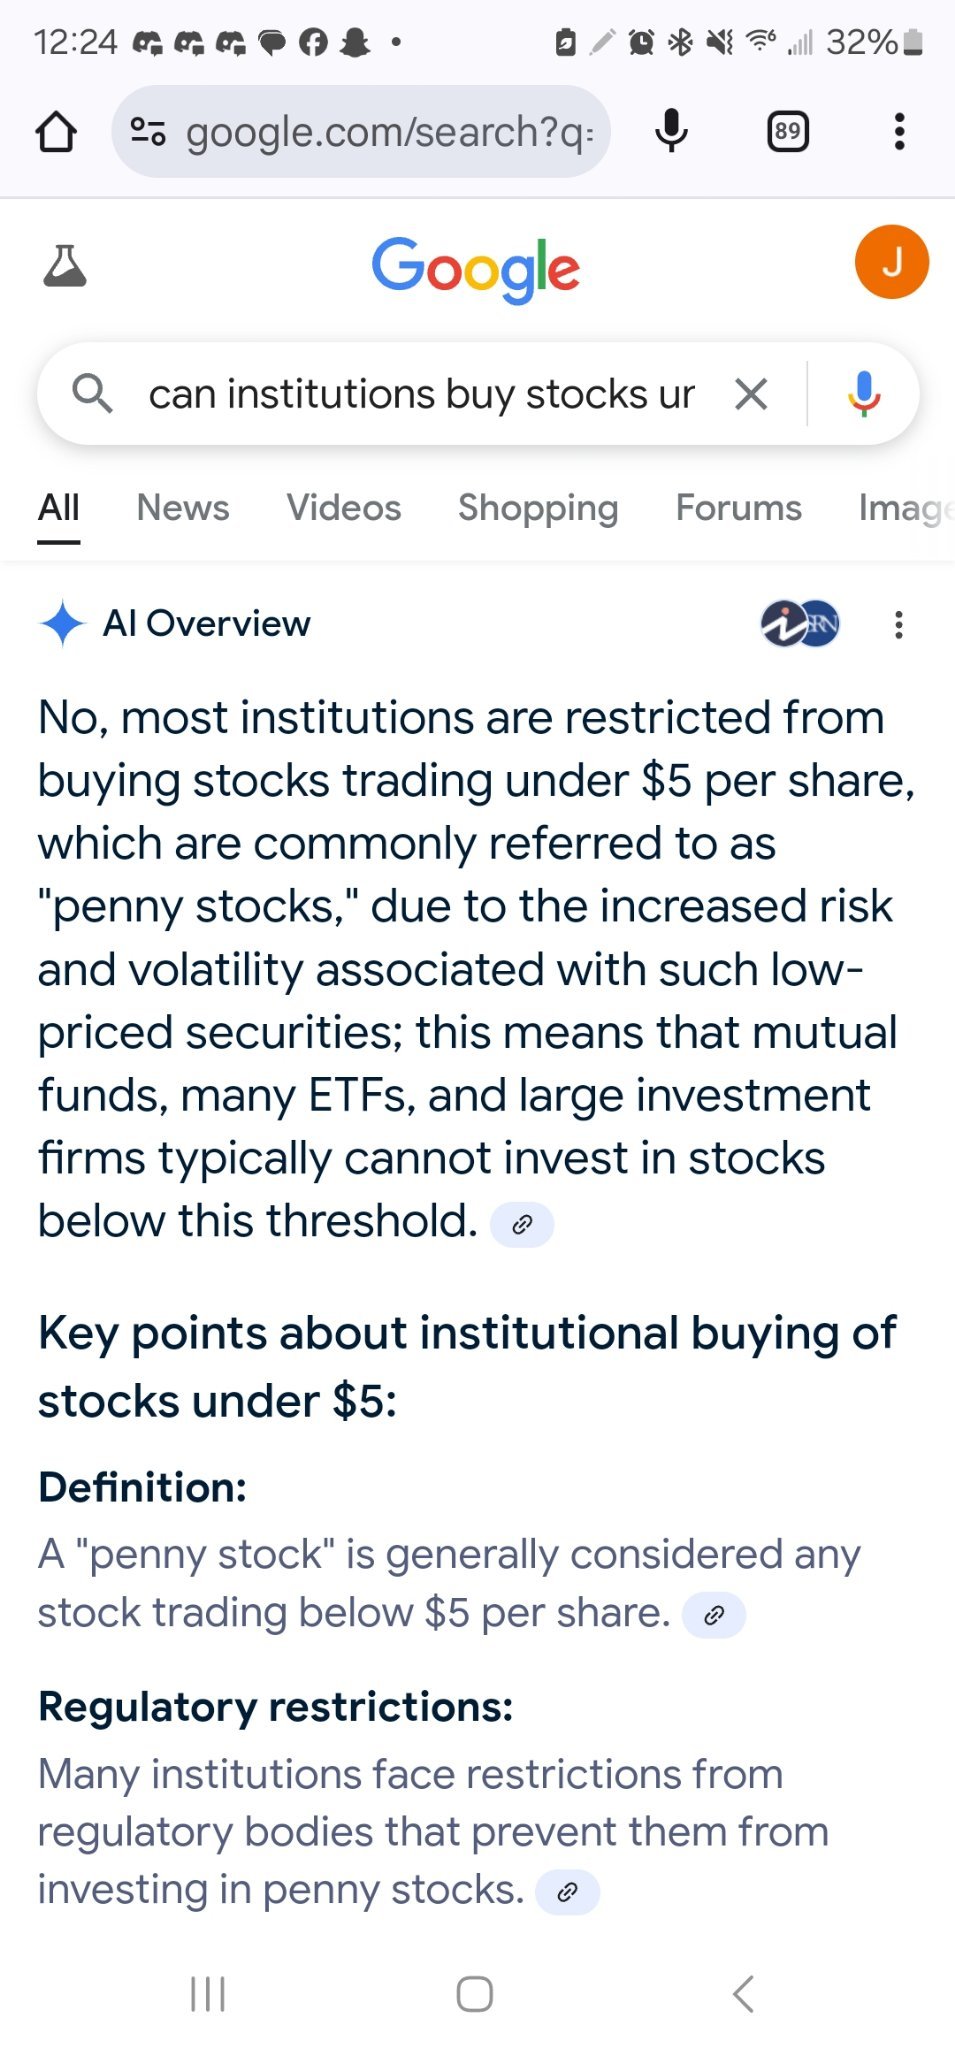
Task: View AI Overview source site thumbnails
Action: [800, 624]
